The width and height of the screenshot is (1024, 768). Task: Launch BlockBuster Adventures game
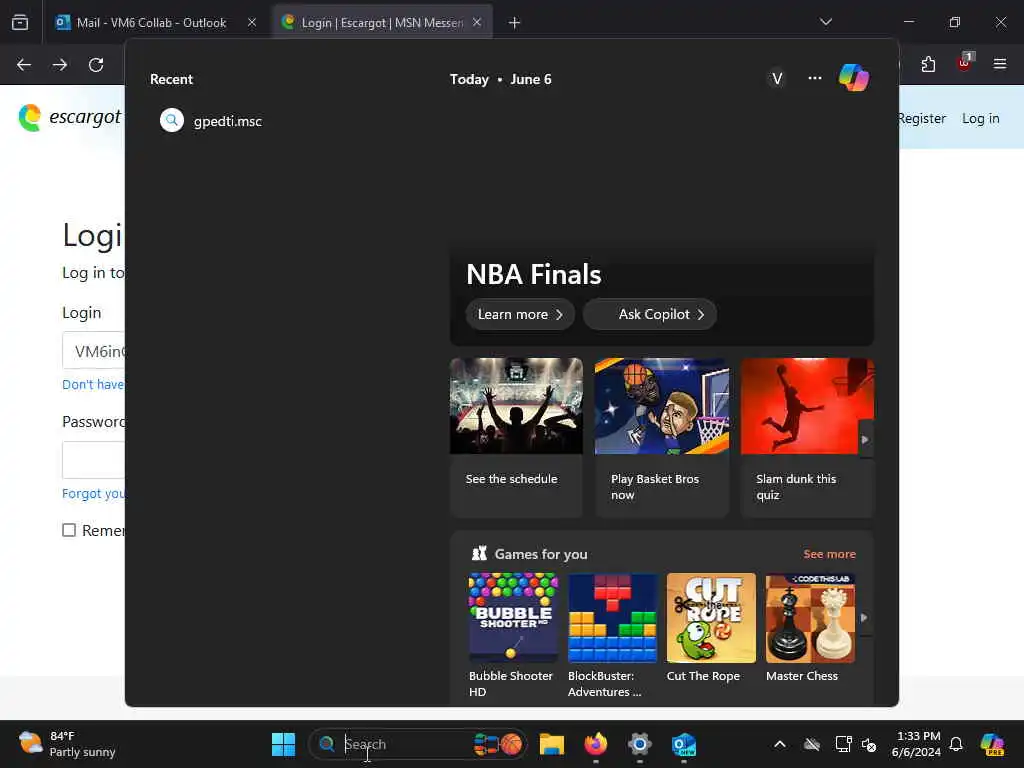[612, 635]
